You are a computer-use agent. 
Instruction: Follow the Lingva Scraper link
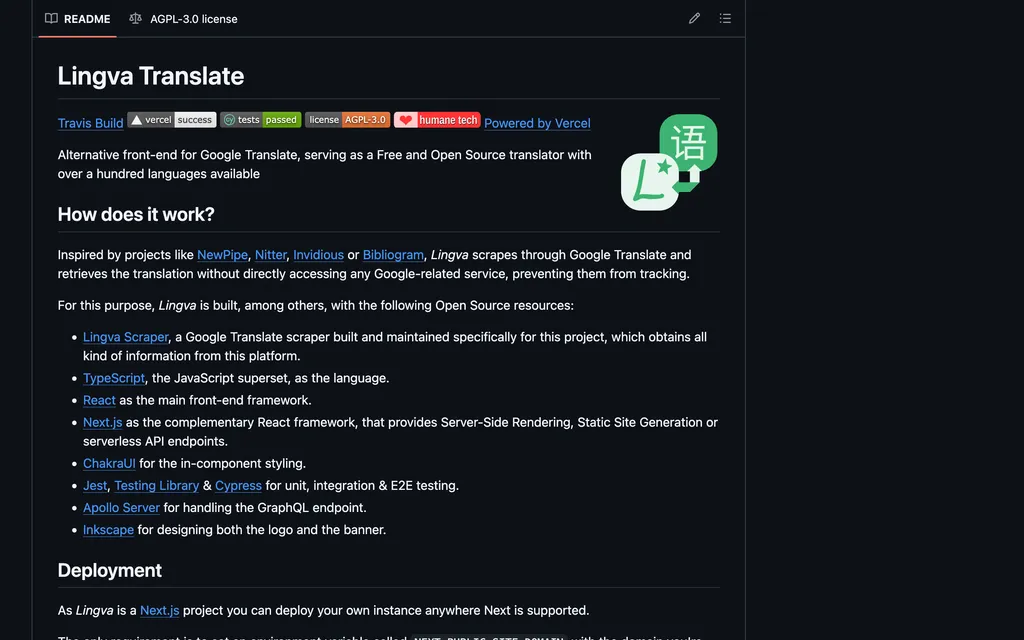(125, 337)
